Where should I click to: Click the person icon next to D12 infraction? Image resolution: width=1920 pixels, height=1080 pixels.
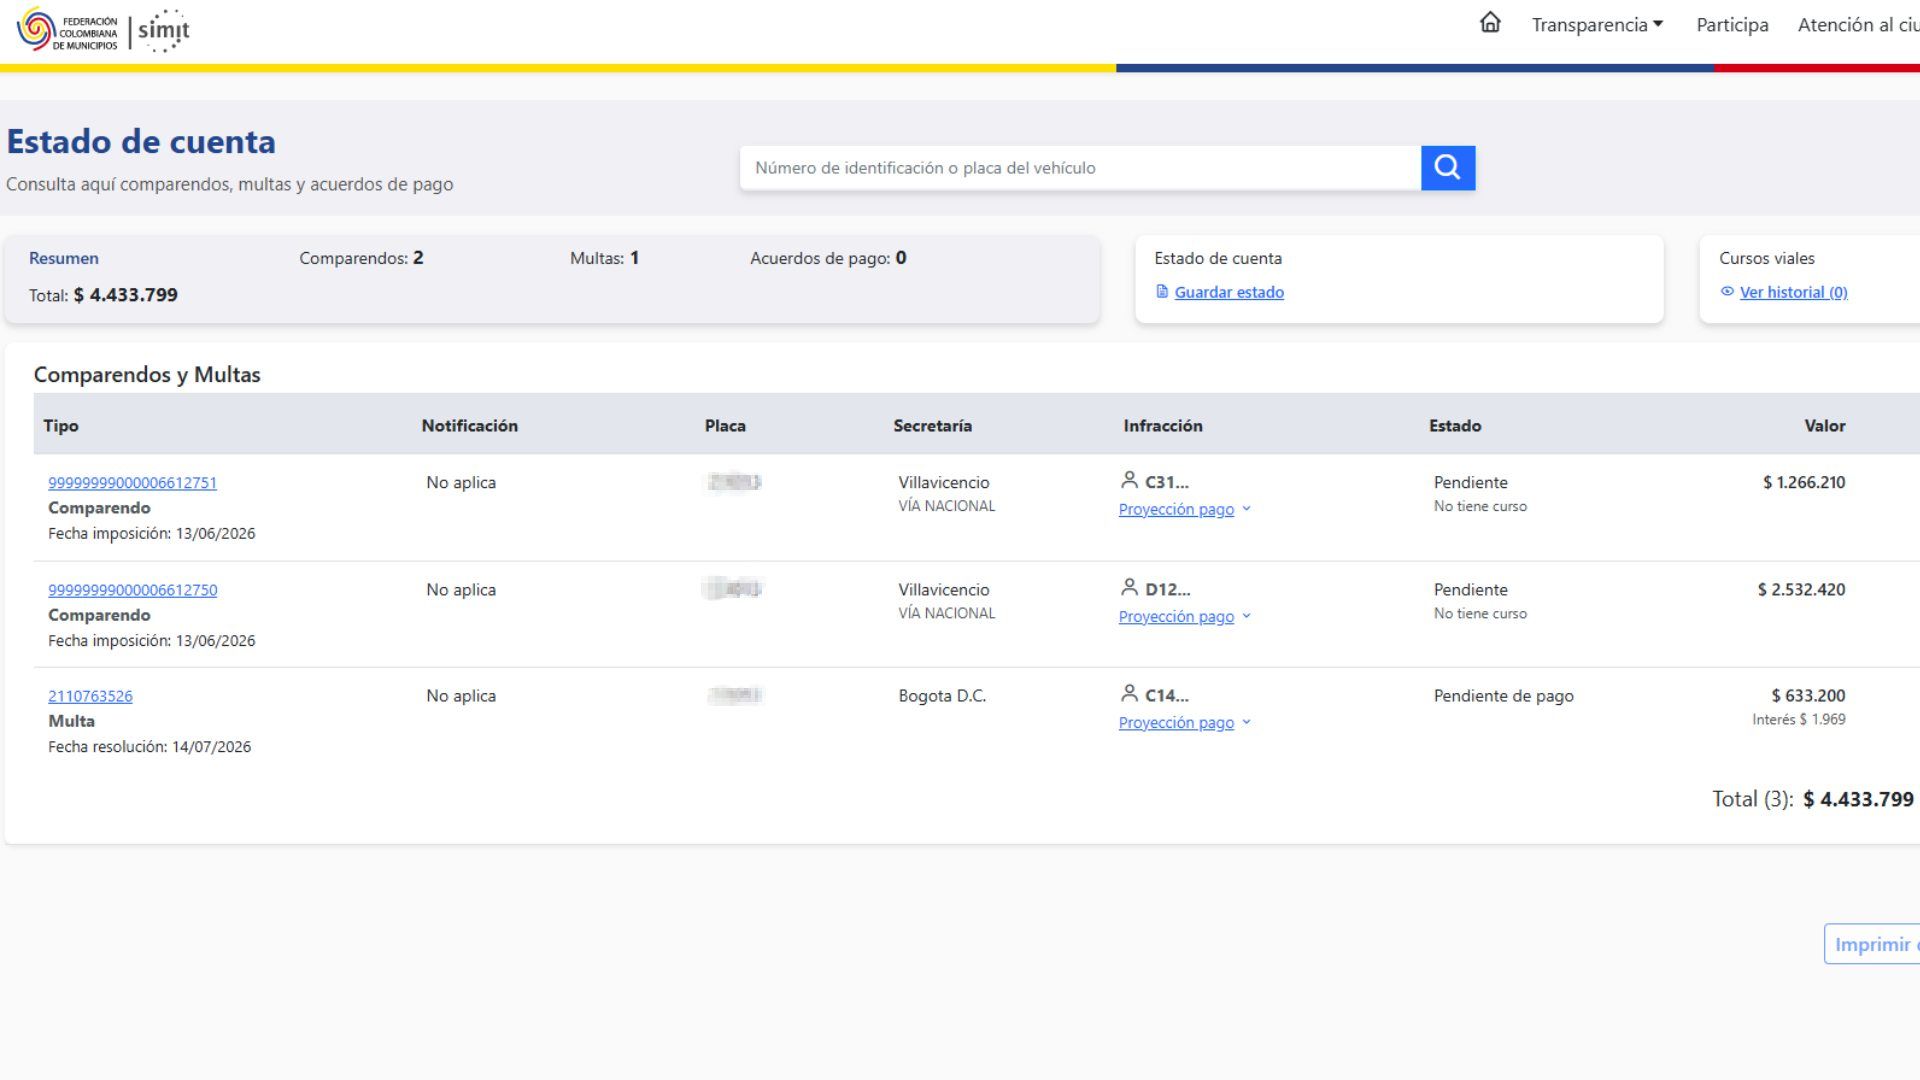tap(1129, 588)
